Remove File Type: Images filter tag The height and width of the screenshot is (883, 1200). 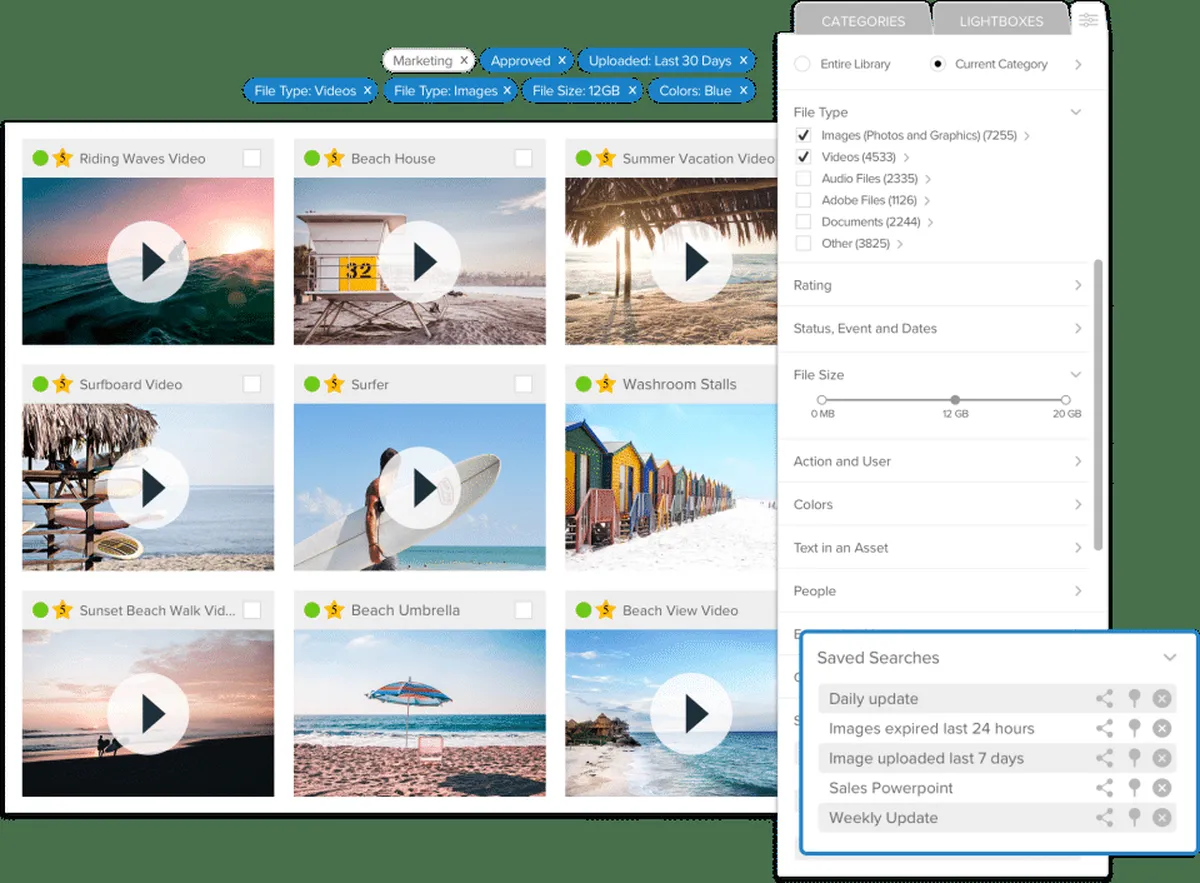coord(508,91)
